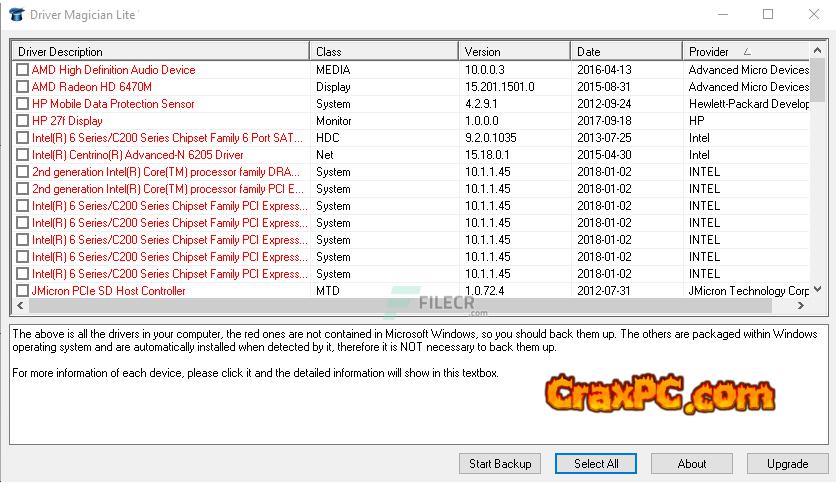
Task: Sort list by Version column header
Action: (x=515, y=52)
